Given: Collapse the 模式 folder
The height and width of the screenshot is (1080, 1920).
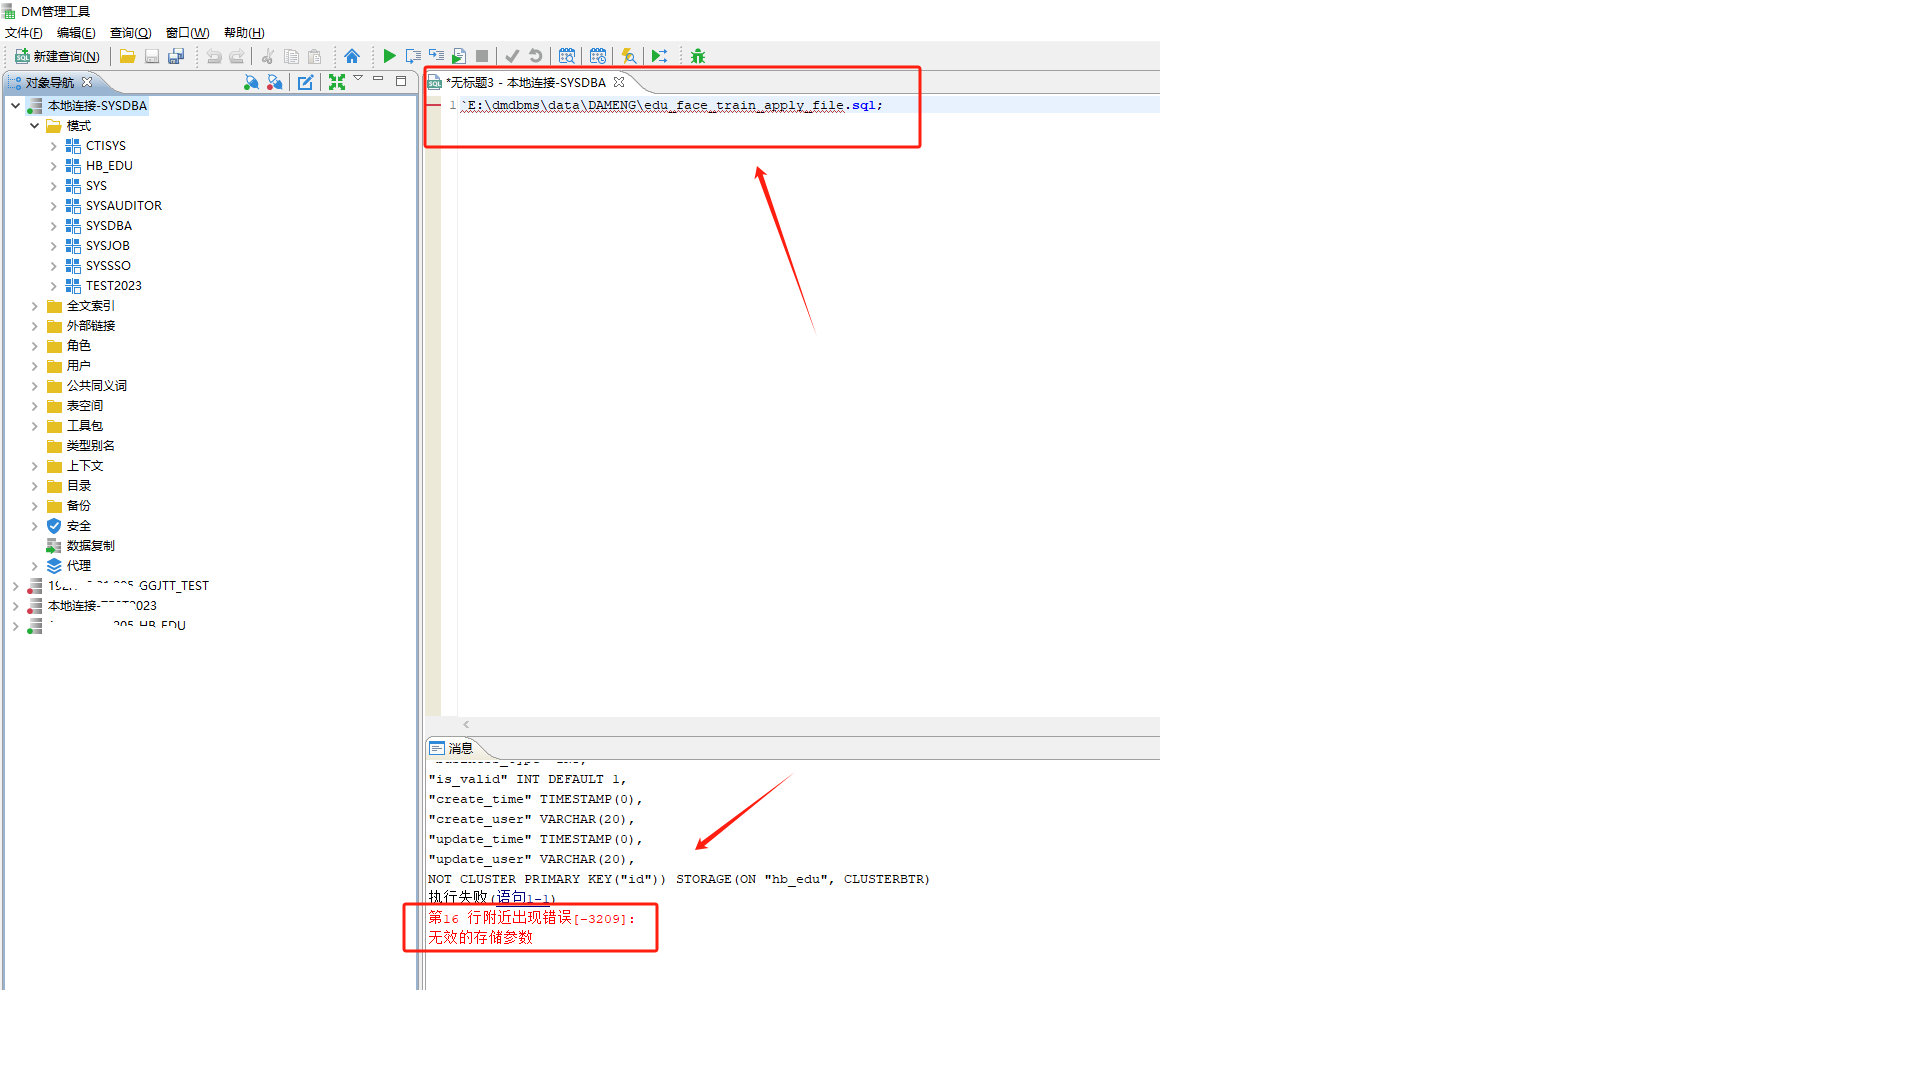Looking at the screenshot, I should point(35,126).
